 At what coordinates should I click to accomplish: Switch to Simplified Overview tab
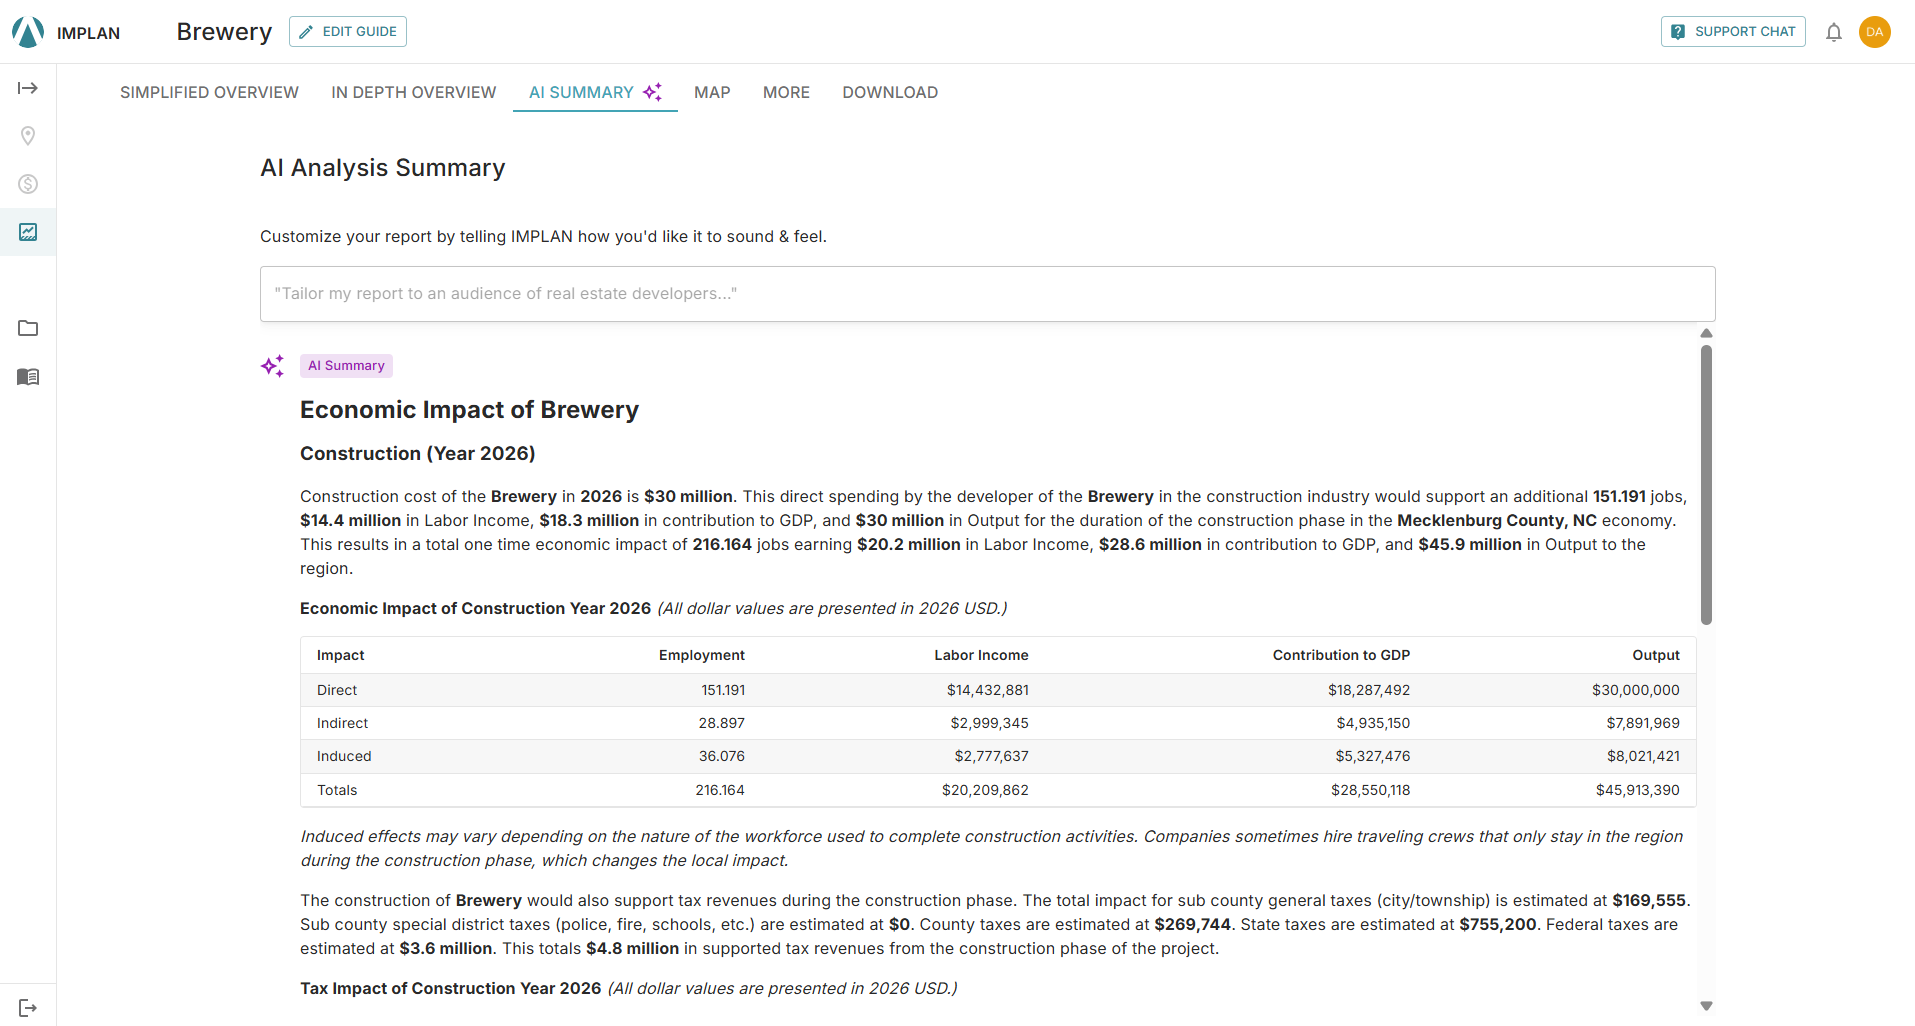click(209, 92)
